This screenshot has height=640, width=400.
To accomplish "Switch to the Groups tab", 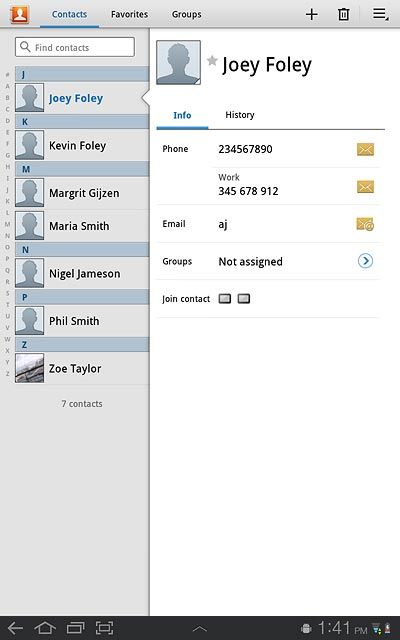I will tap(187, 14).
